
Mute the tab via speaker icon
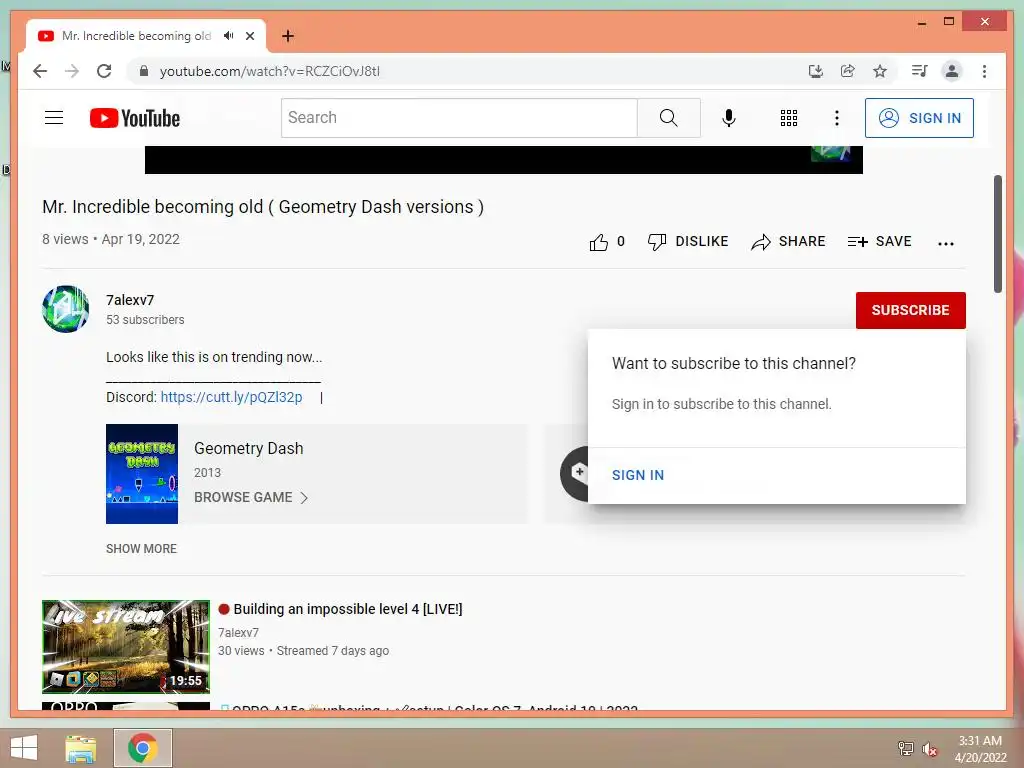point(228,35)
